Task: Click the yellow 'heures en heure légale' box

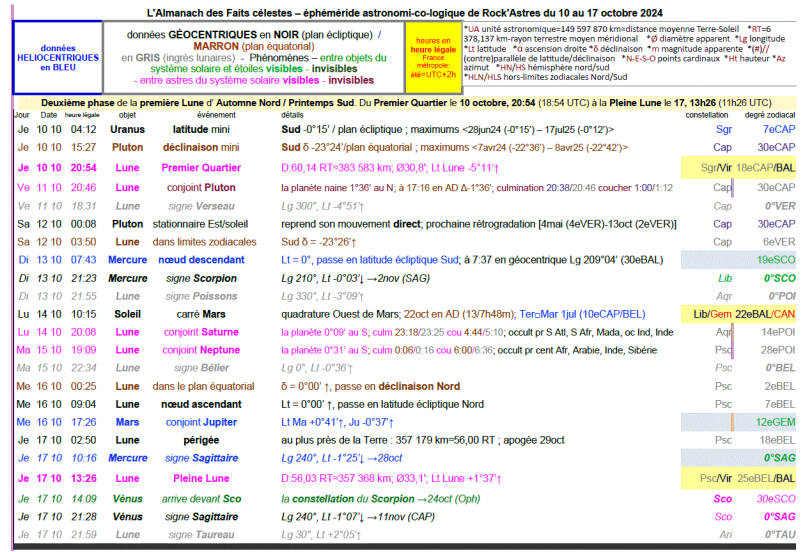Action: tap(433, 58)
